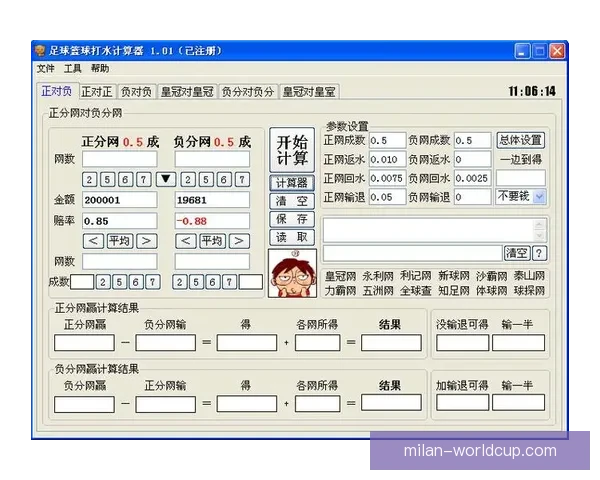
Task: Click the 平均 button under 负分网 赔率
Action: 212,241
